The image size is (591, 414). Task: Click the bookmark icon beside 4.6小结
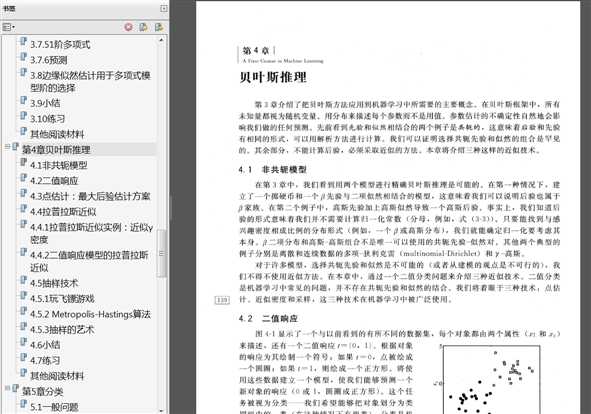click(x=23, y=342)
